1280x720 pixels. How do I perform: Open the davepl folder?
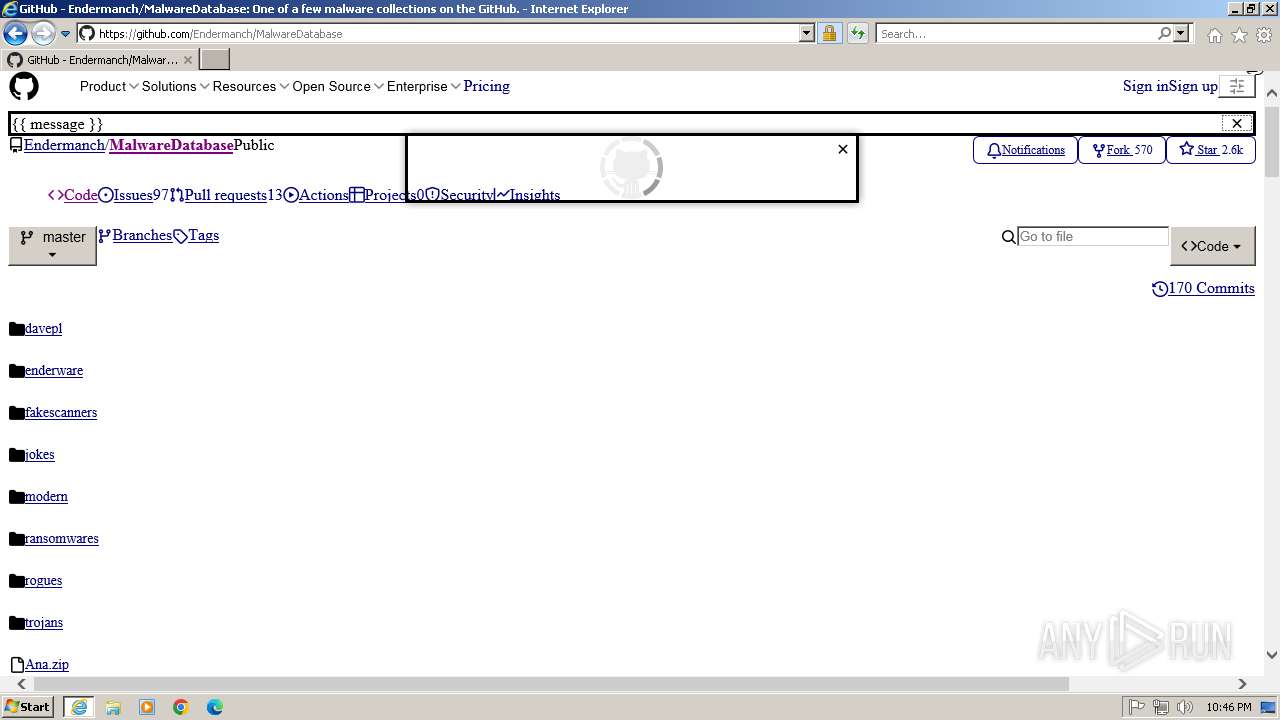point(43,328)
